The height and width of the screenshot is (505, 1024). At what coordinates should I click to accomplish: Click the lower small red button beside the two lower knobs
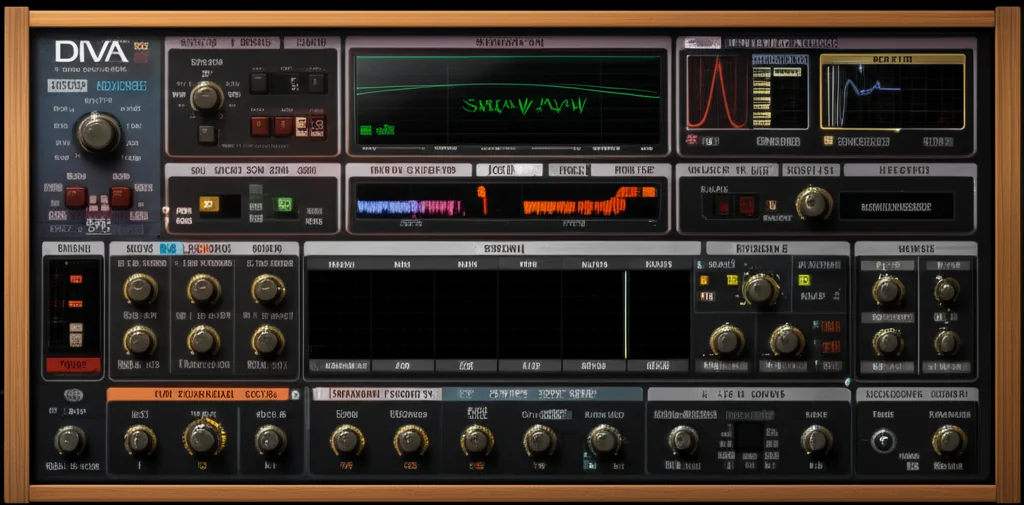[830, 346]
